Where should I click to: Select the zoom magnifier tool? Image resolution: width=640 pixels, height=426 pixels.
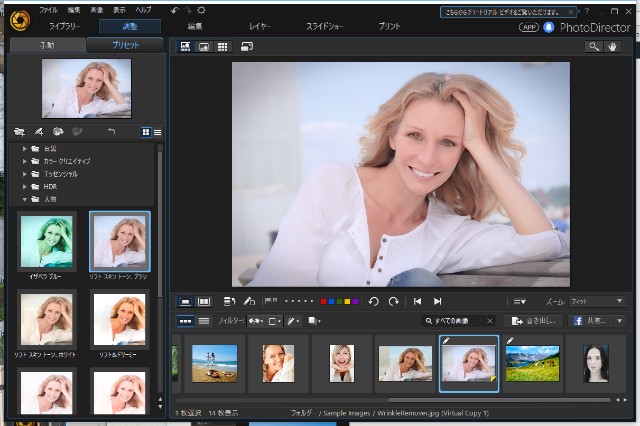click(x=594, y=46)
